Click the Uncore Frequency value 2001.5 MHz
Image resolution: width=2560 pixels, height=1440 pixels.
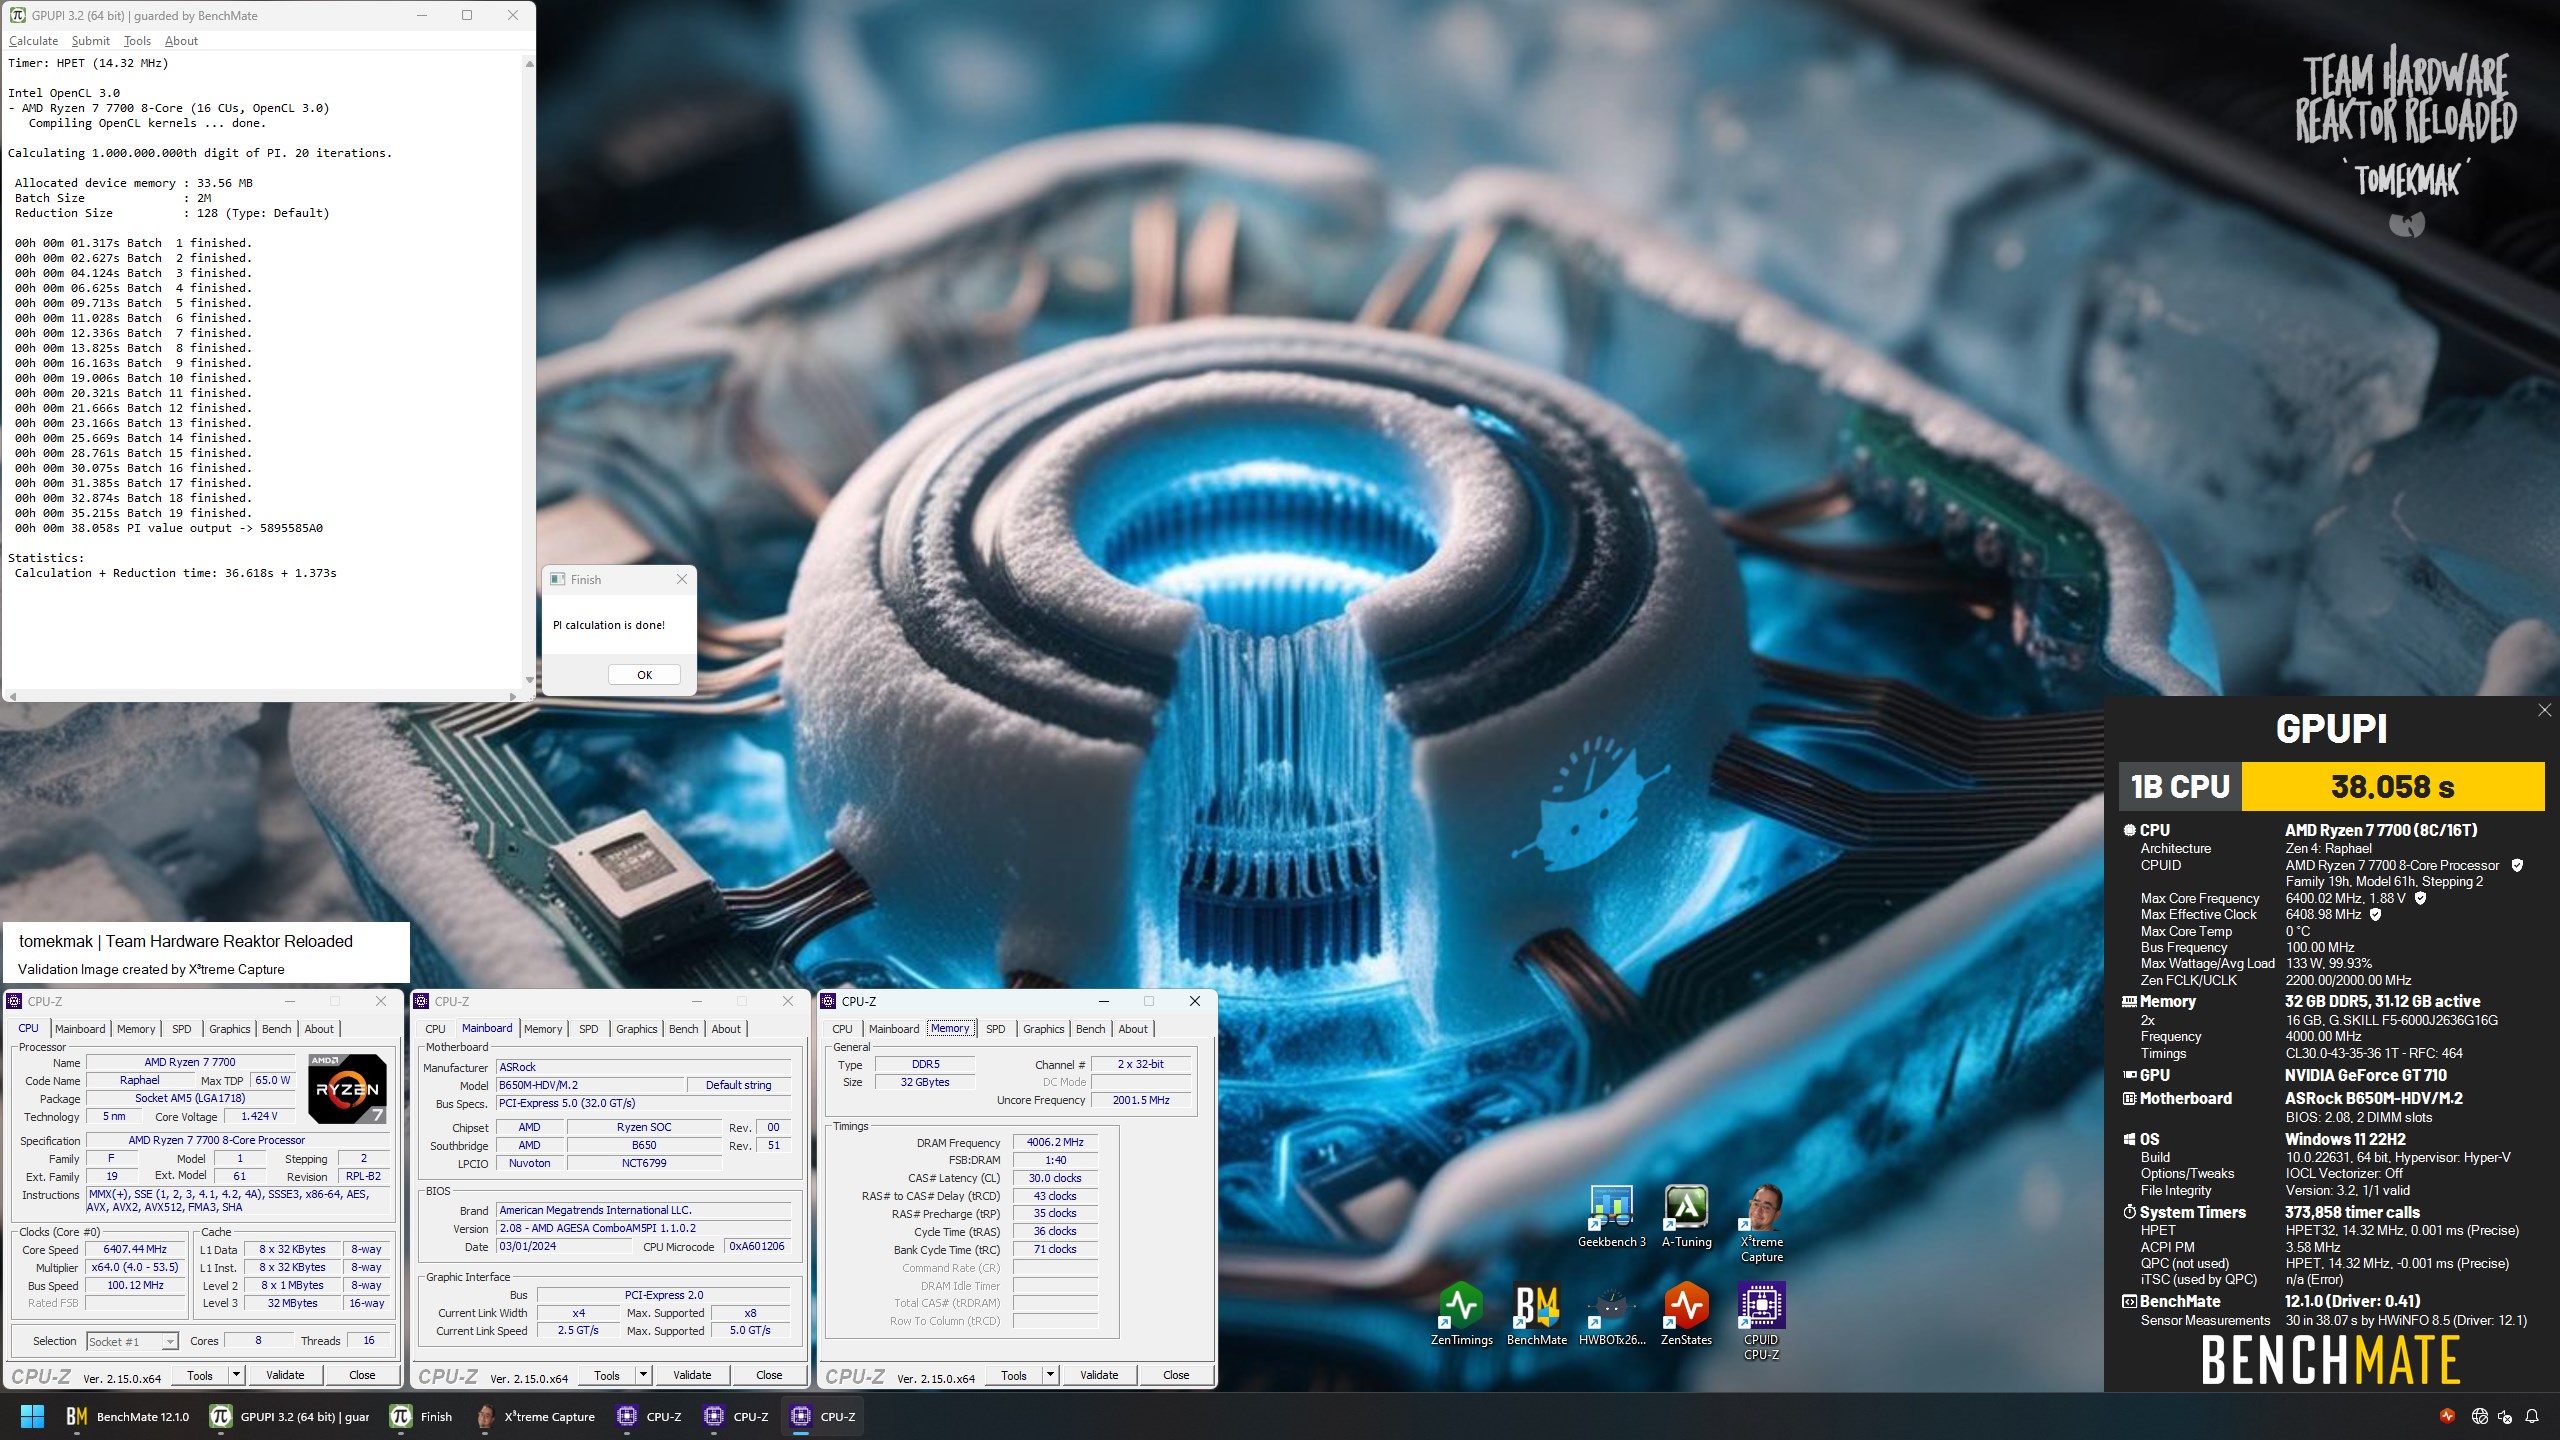[x=1141, y=1100]
